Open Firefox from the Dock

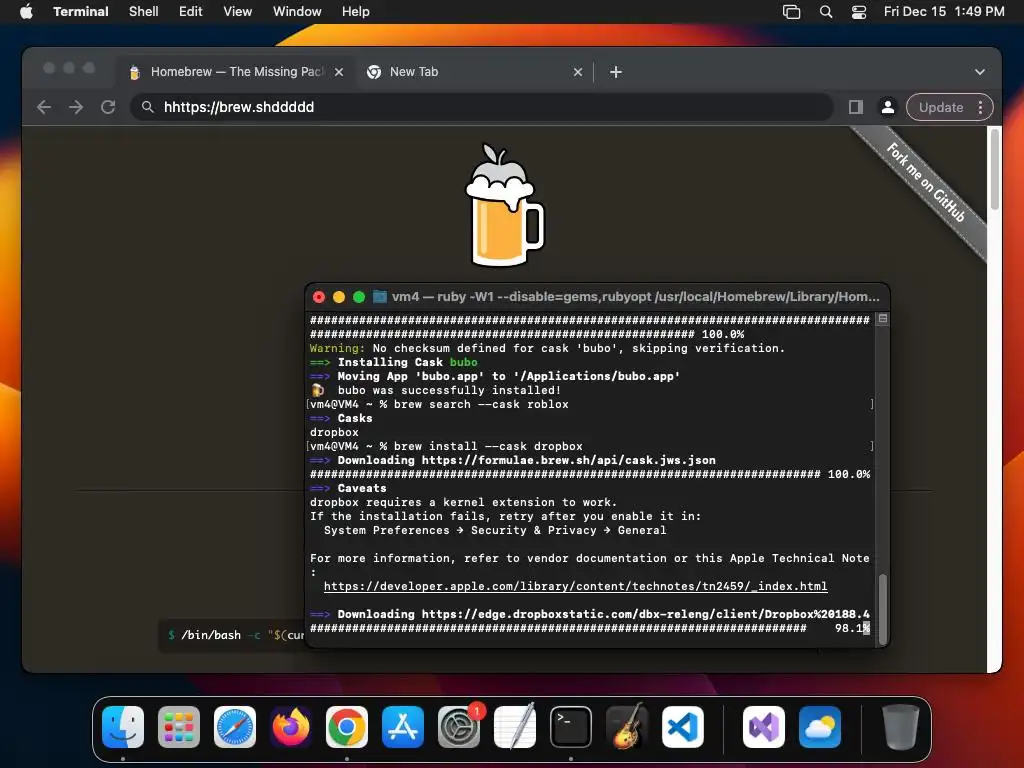[x=291, y=727]
